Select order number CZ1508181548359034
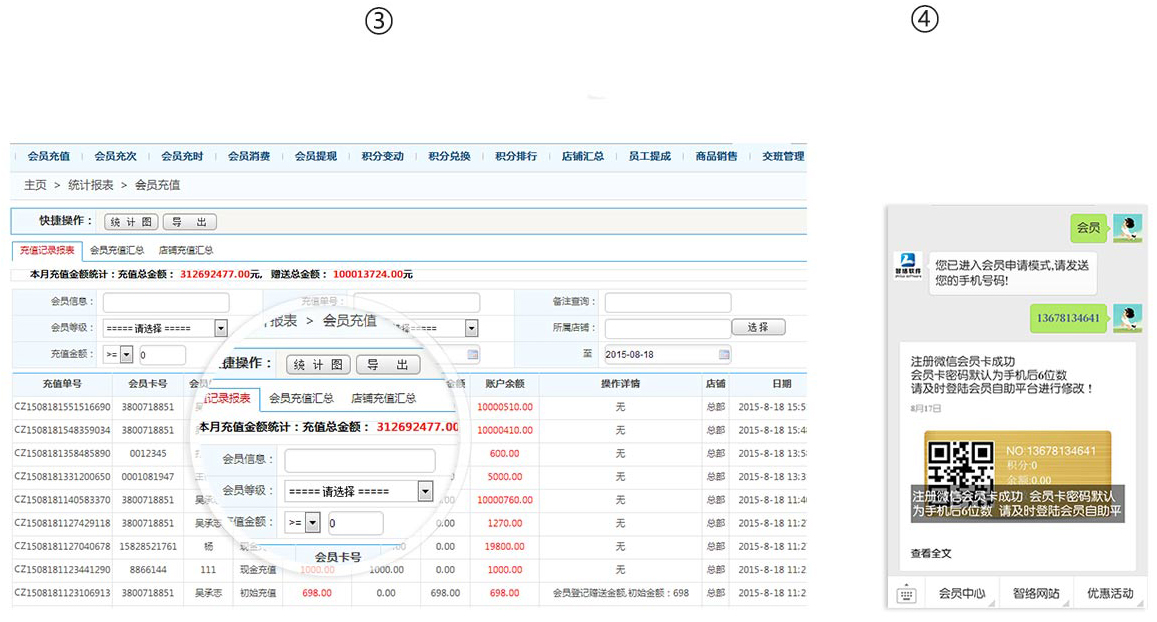The width and height of the screenshot is (1157, 622). [62, 430]
